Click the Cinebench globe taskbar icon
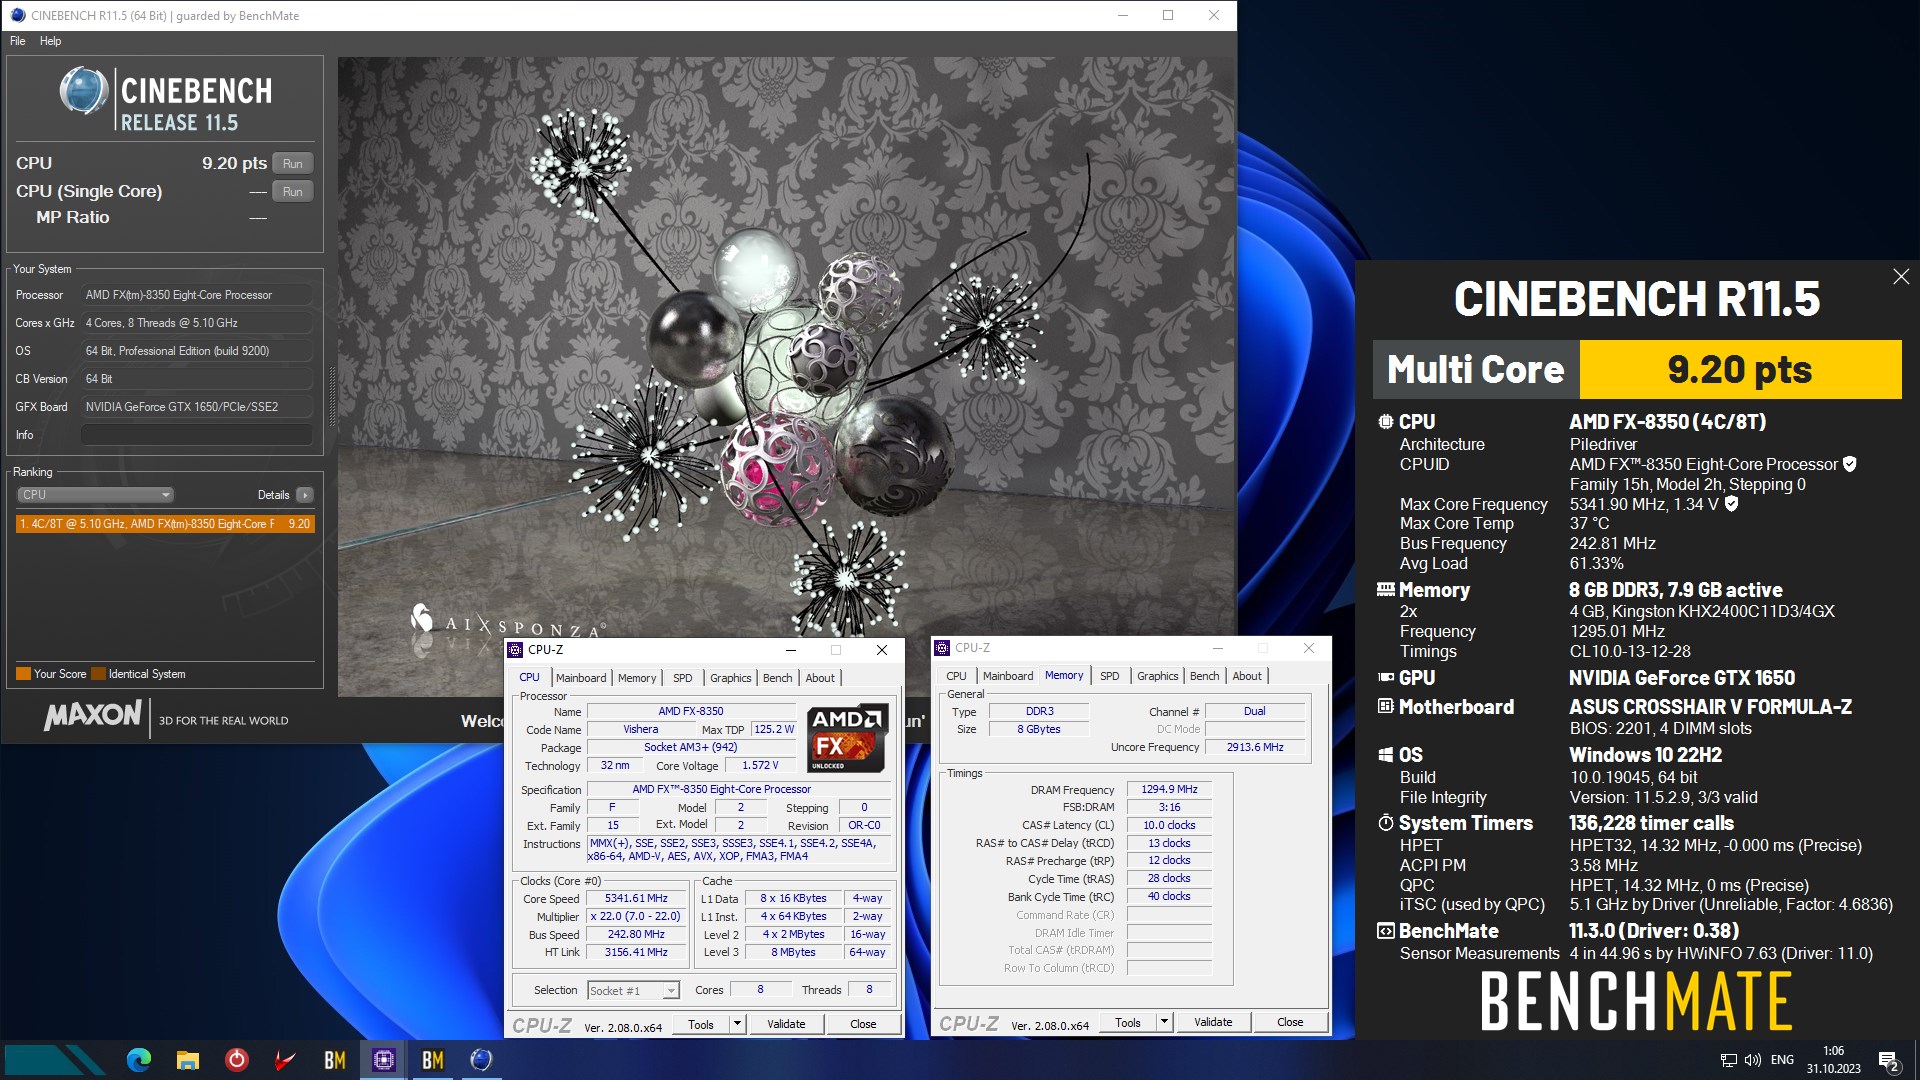 pos(481,1060)
